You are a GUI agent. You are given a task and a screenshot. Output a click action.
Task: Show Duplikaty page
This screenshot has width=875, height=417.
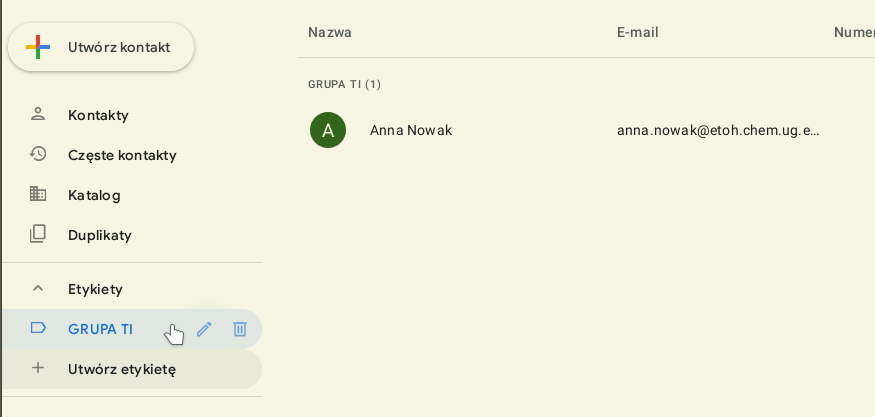[x=100, y=235]
